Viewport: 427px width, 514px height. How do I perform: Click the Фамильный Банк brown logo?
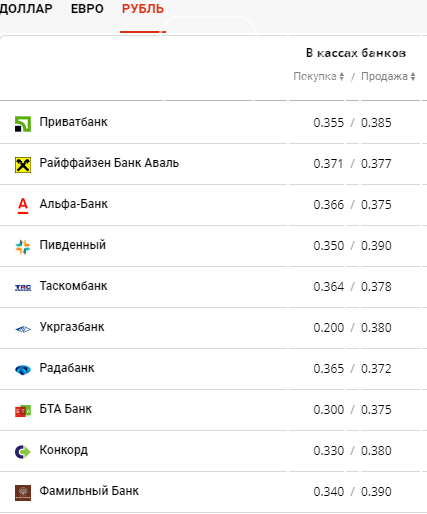(23, 493)
